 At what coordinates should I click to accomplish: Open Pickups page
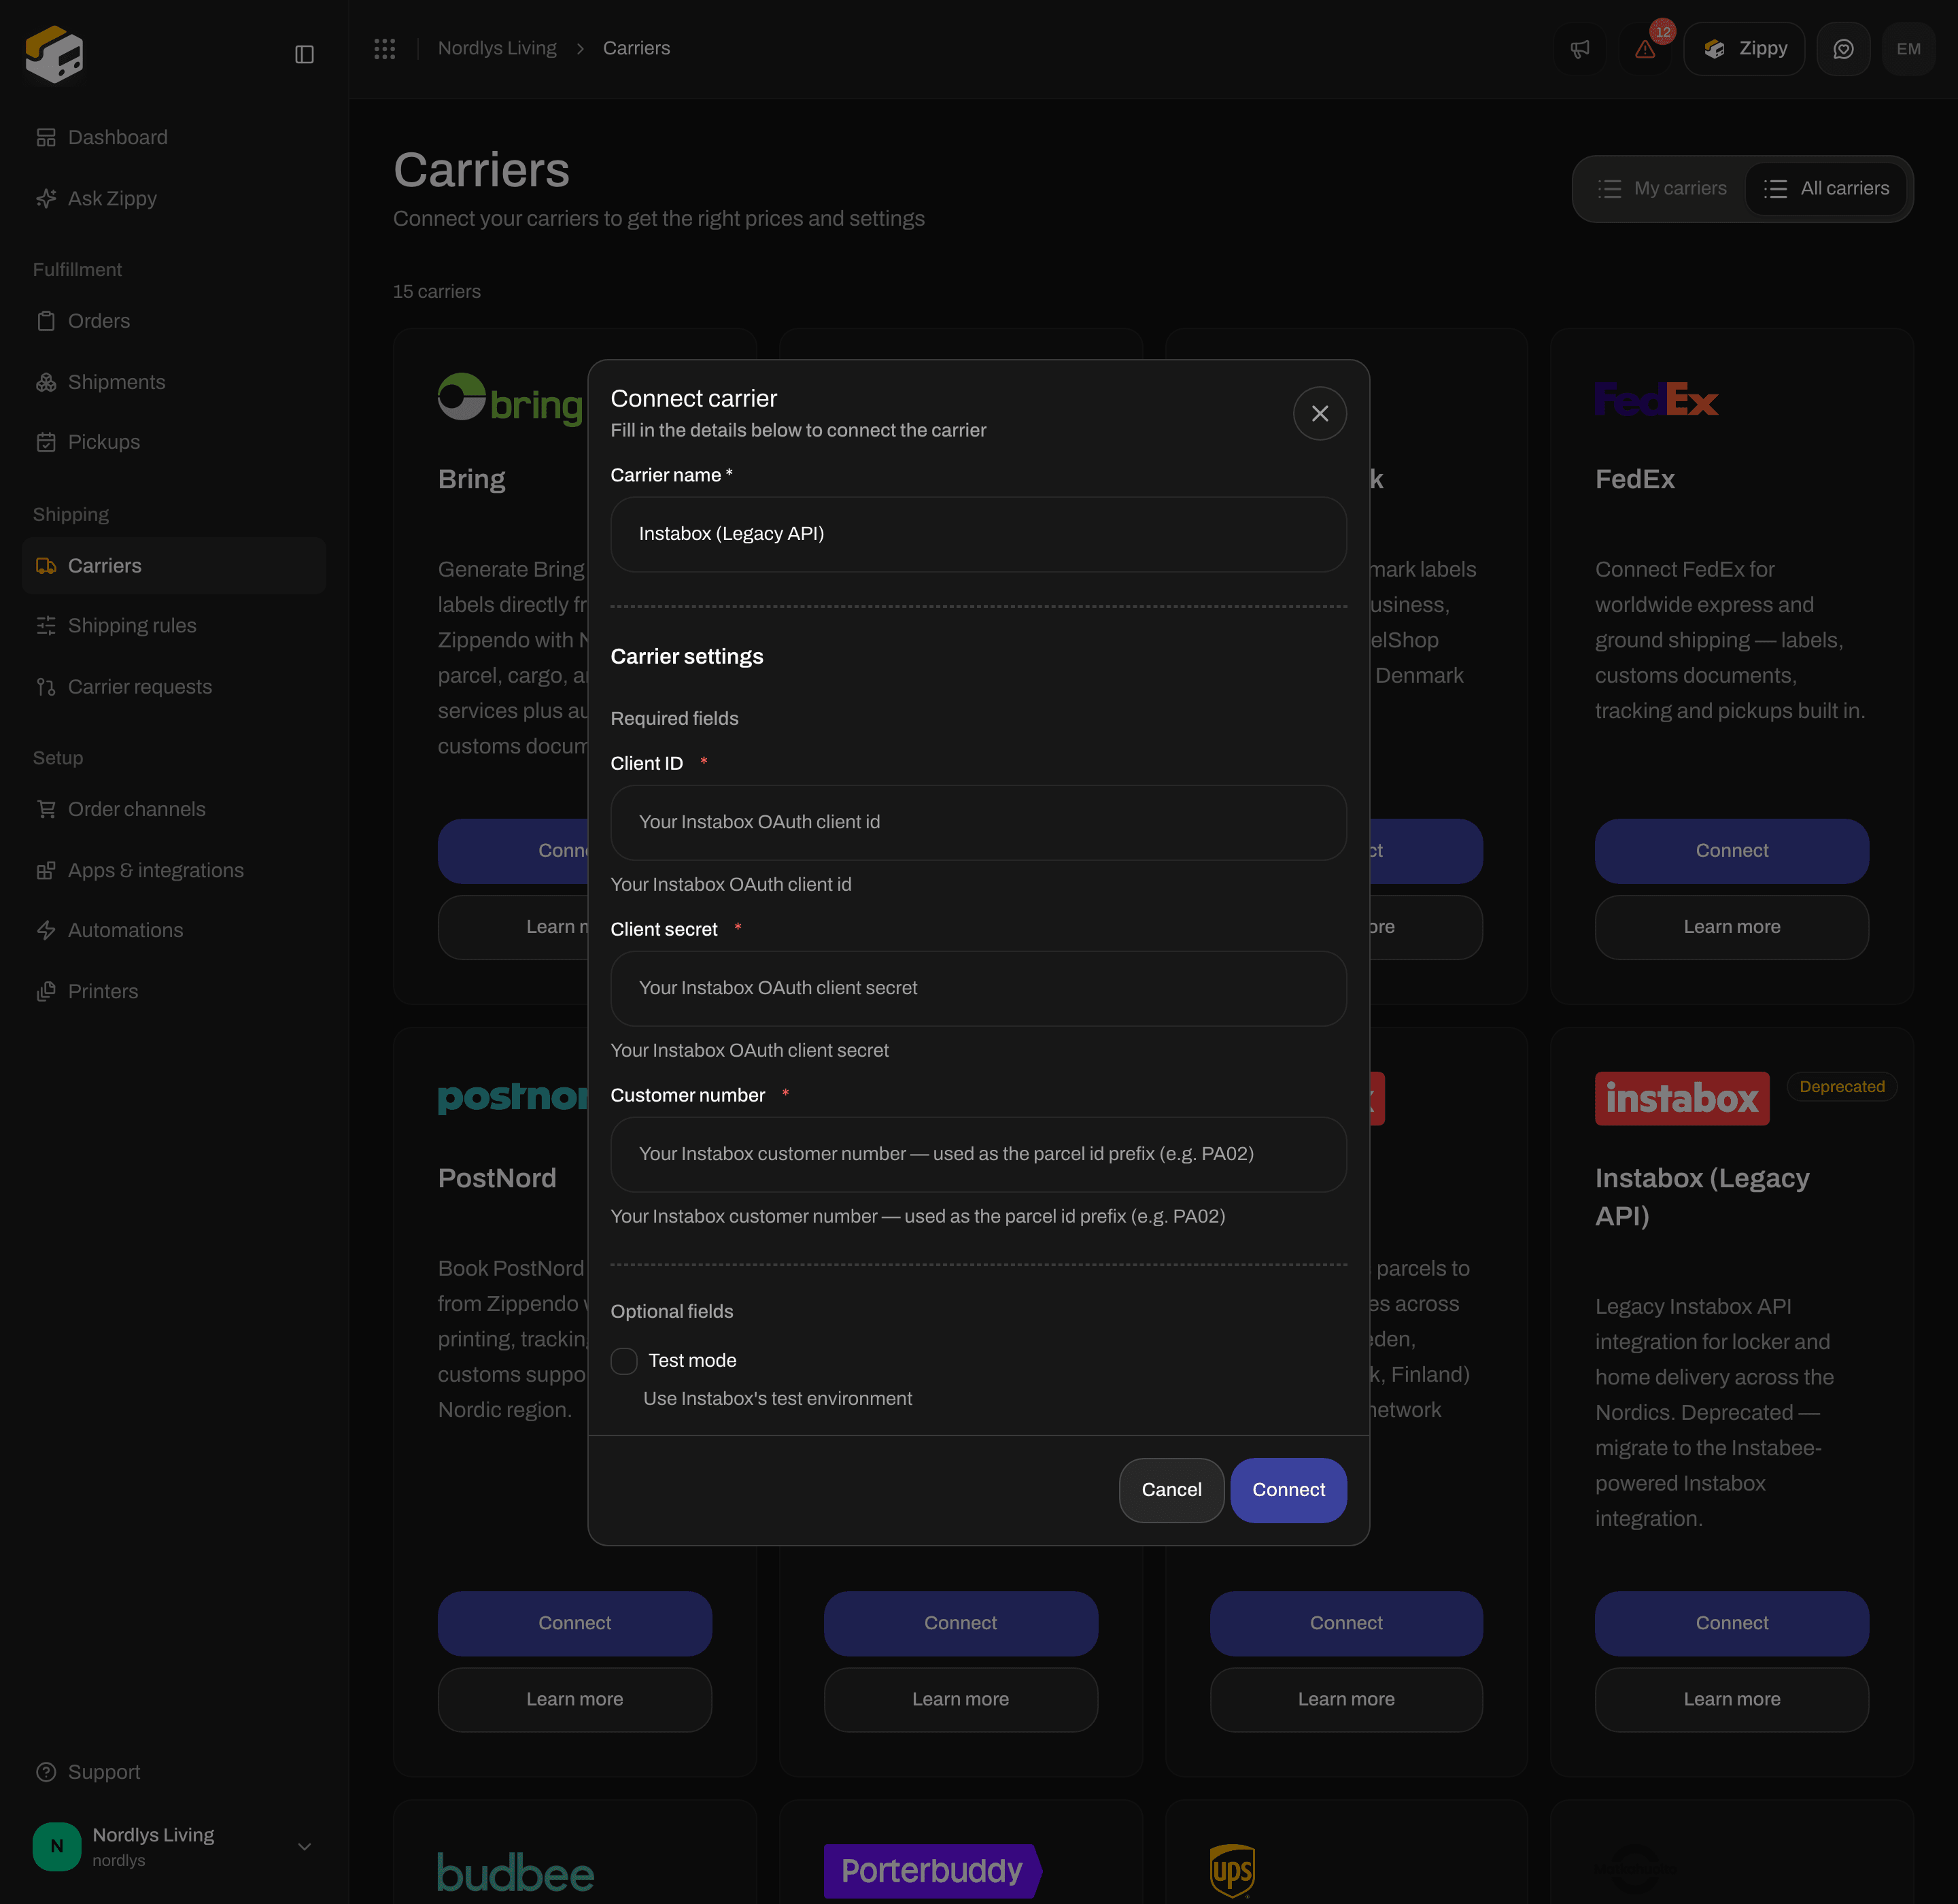[174, 442]
